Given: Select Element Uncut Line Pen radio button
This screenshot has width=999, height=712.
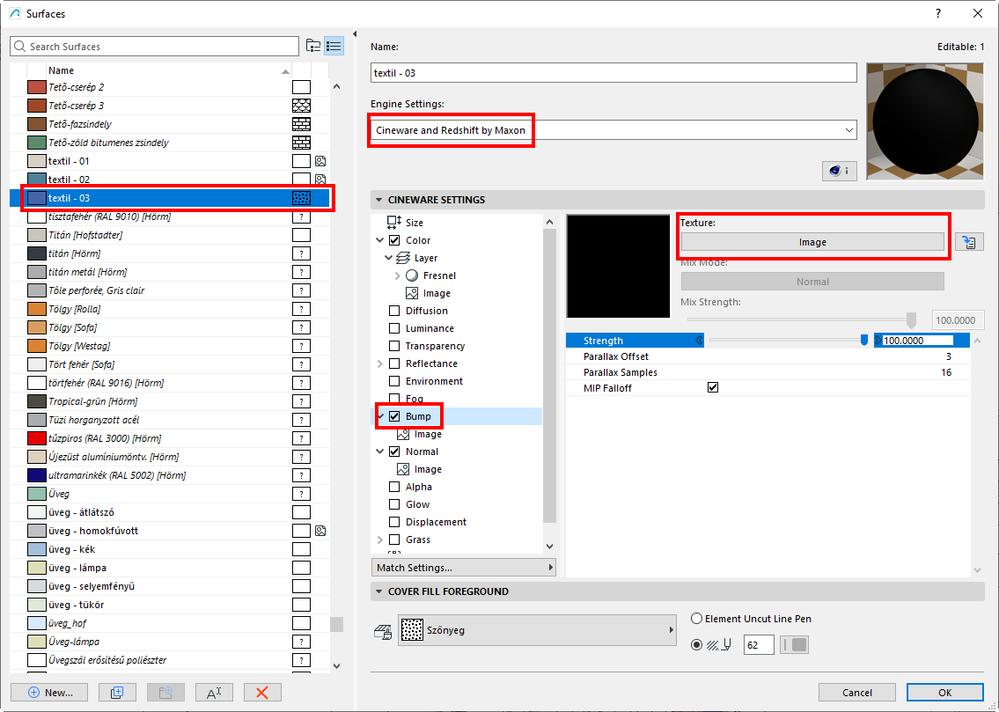Looking at the screenshot, I should coord(696,618).
